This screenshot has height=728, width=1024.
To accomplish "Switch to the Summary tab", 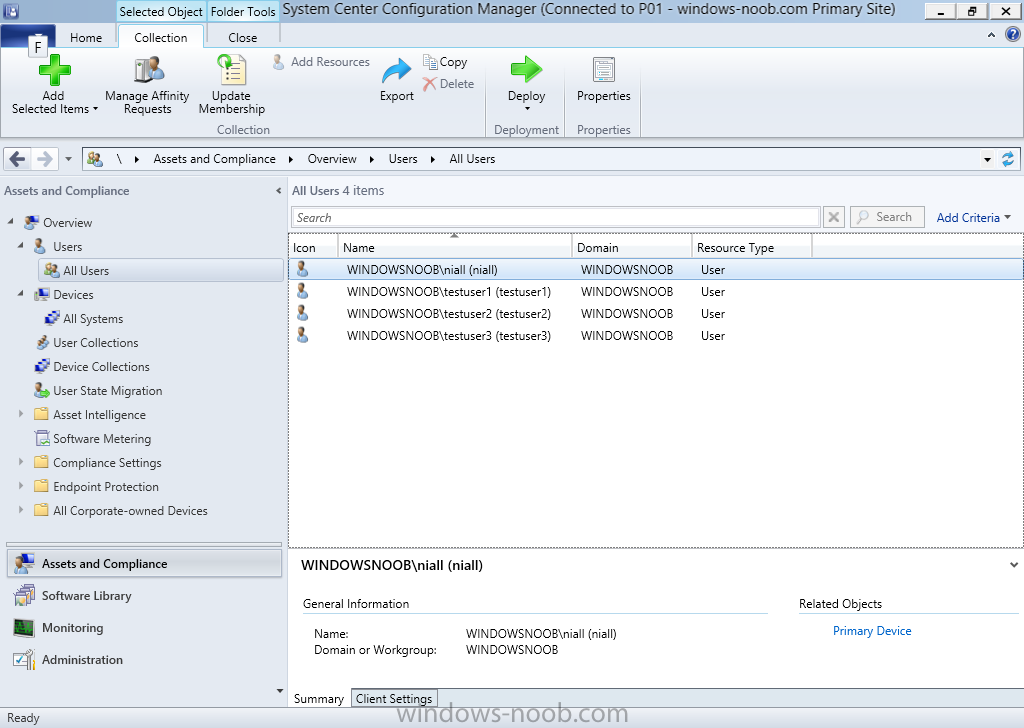I will (319, 699).
